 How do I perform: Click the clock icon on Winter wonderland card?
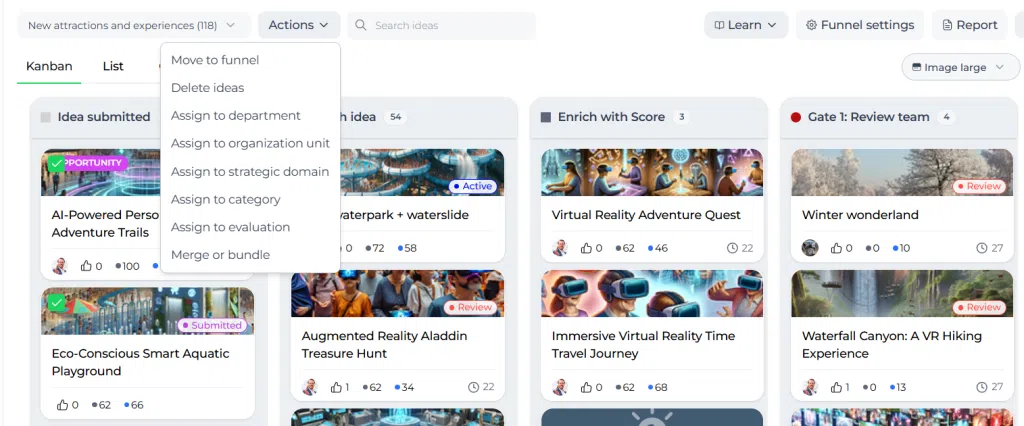pyautogui.click(x=982, y=248)
